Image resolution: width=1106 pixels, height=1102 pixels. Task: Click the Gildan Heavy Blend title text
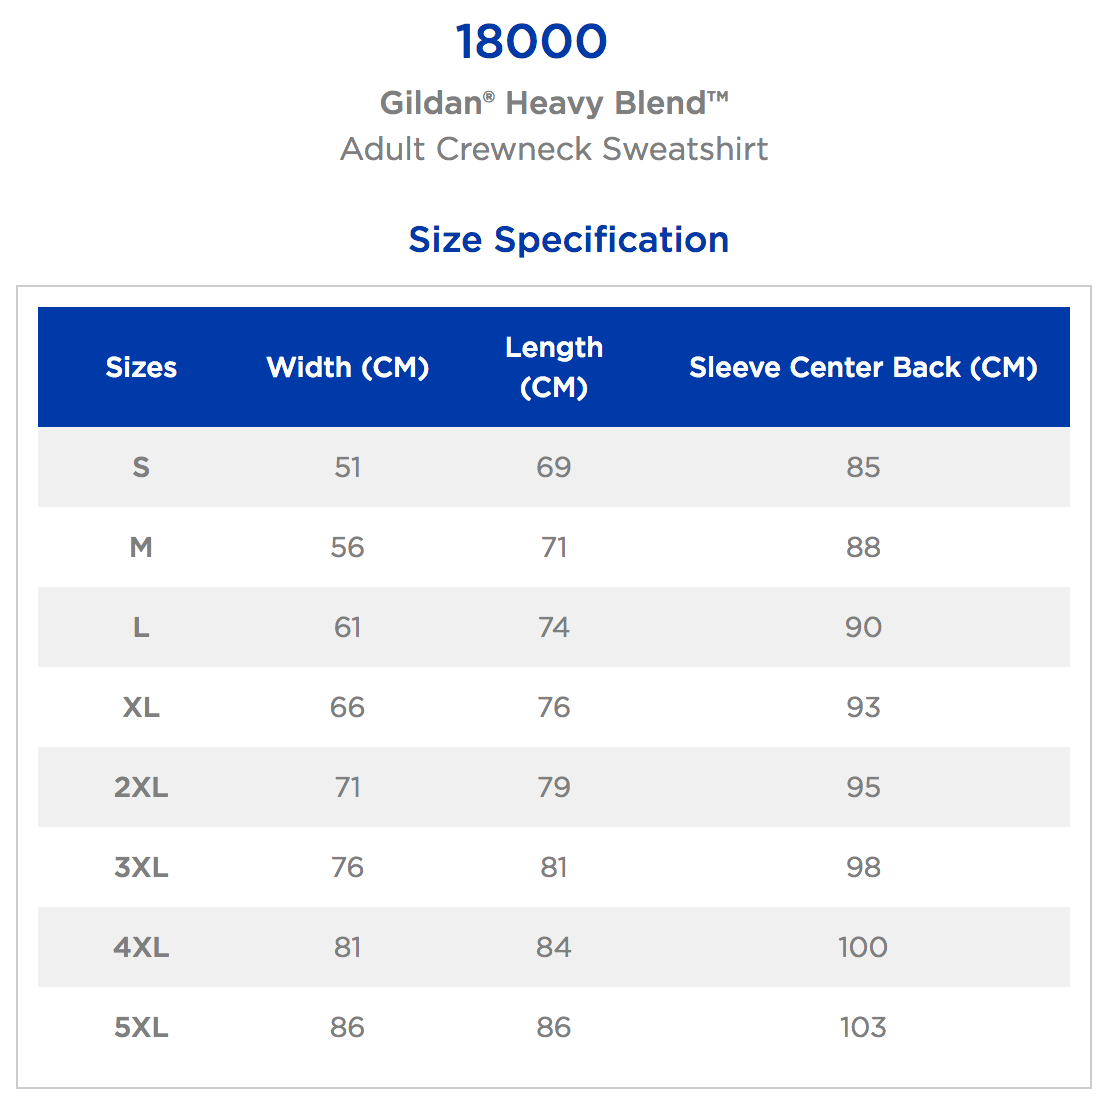point(554,103)
